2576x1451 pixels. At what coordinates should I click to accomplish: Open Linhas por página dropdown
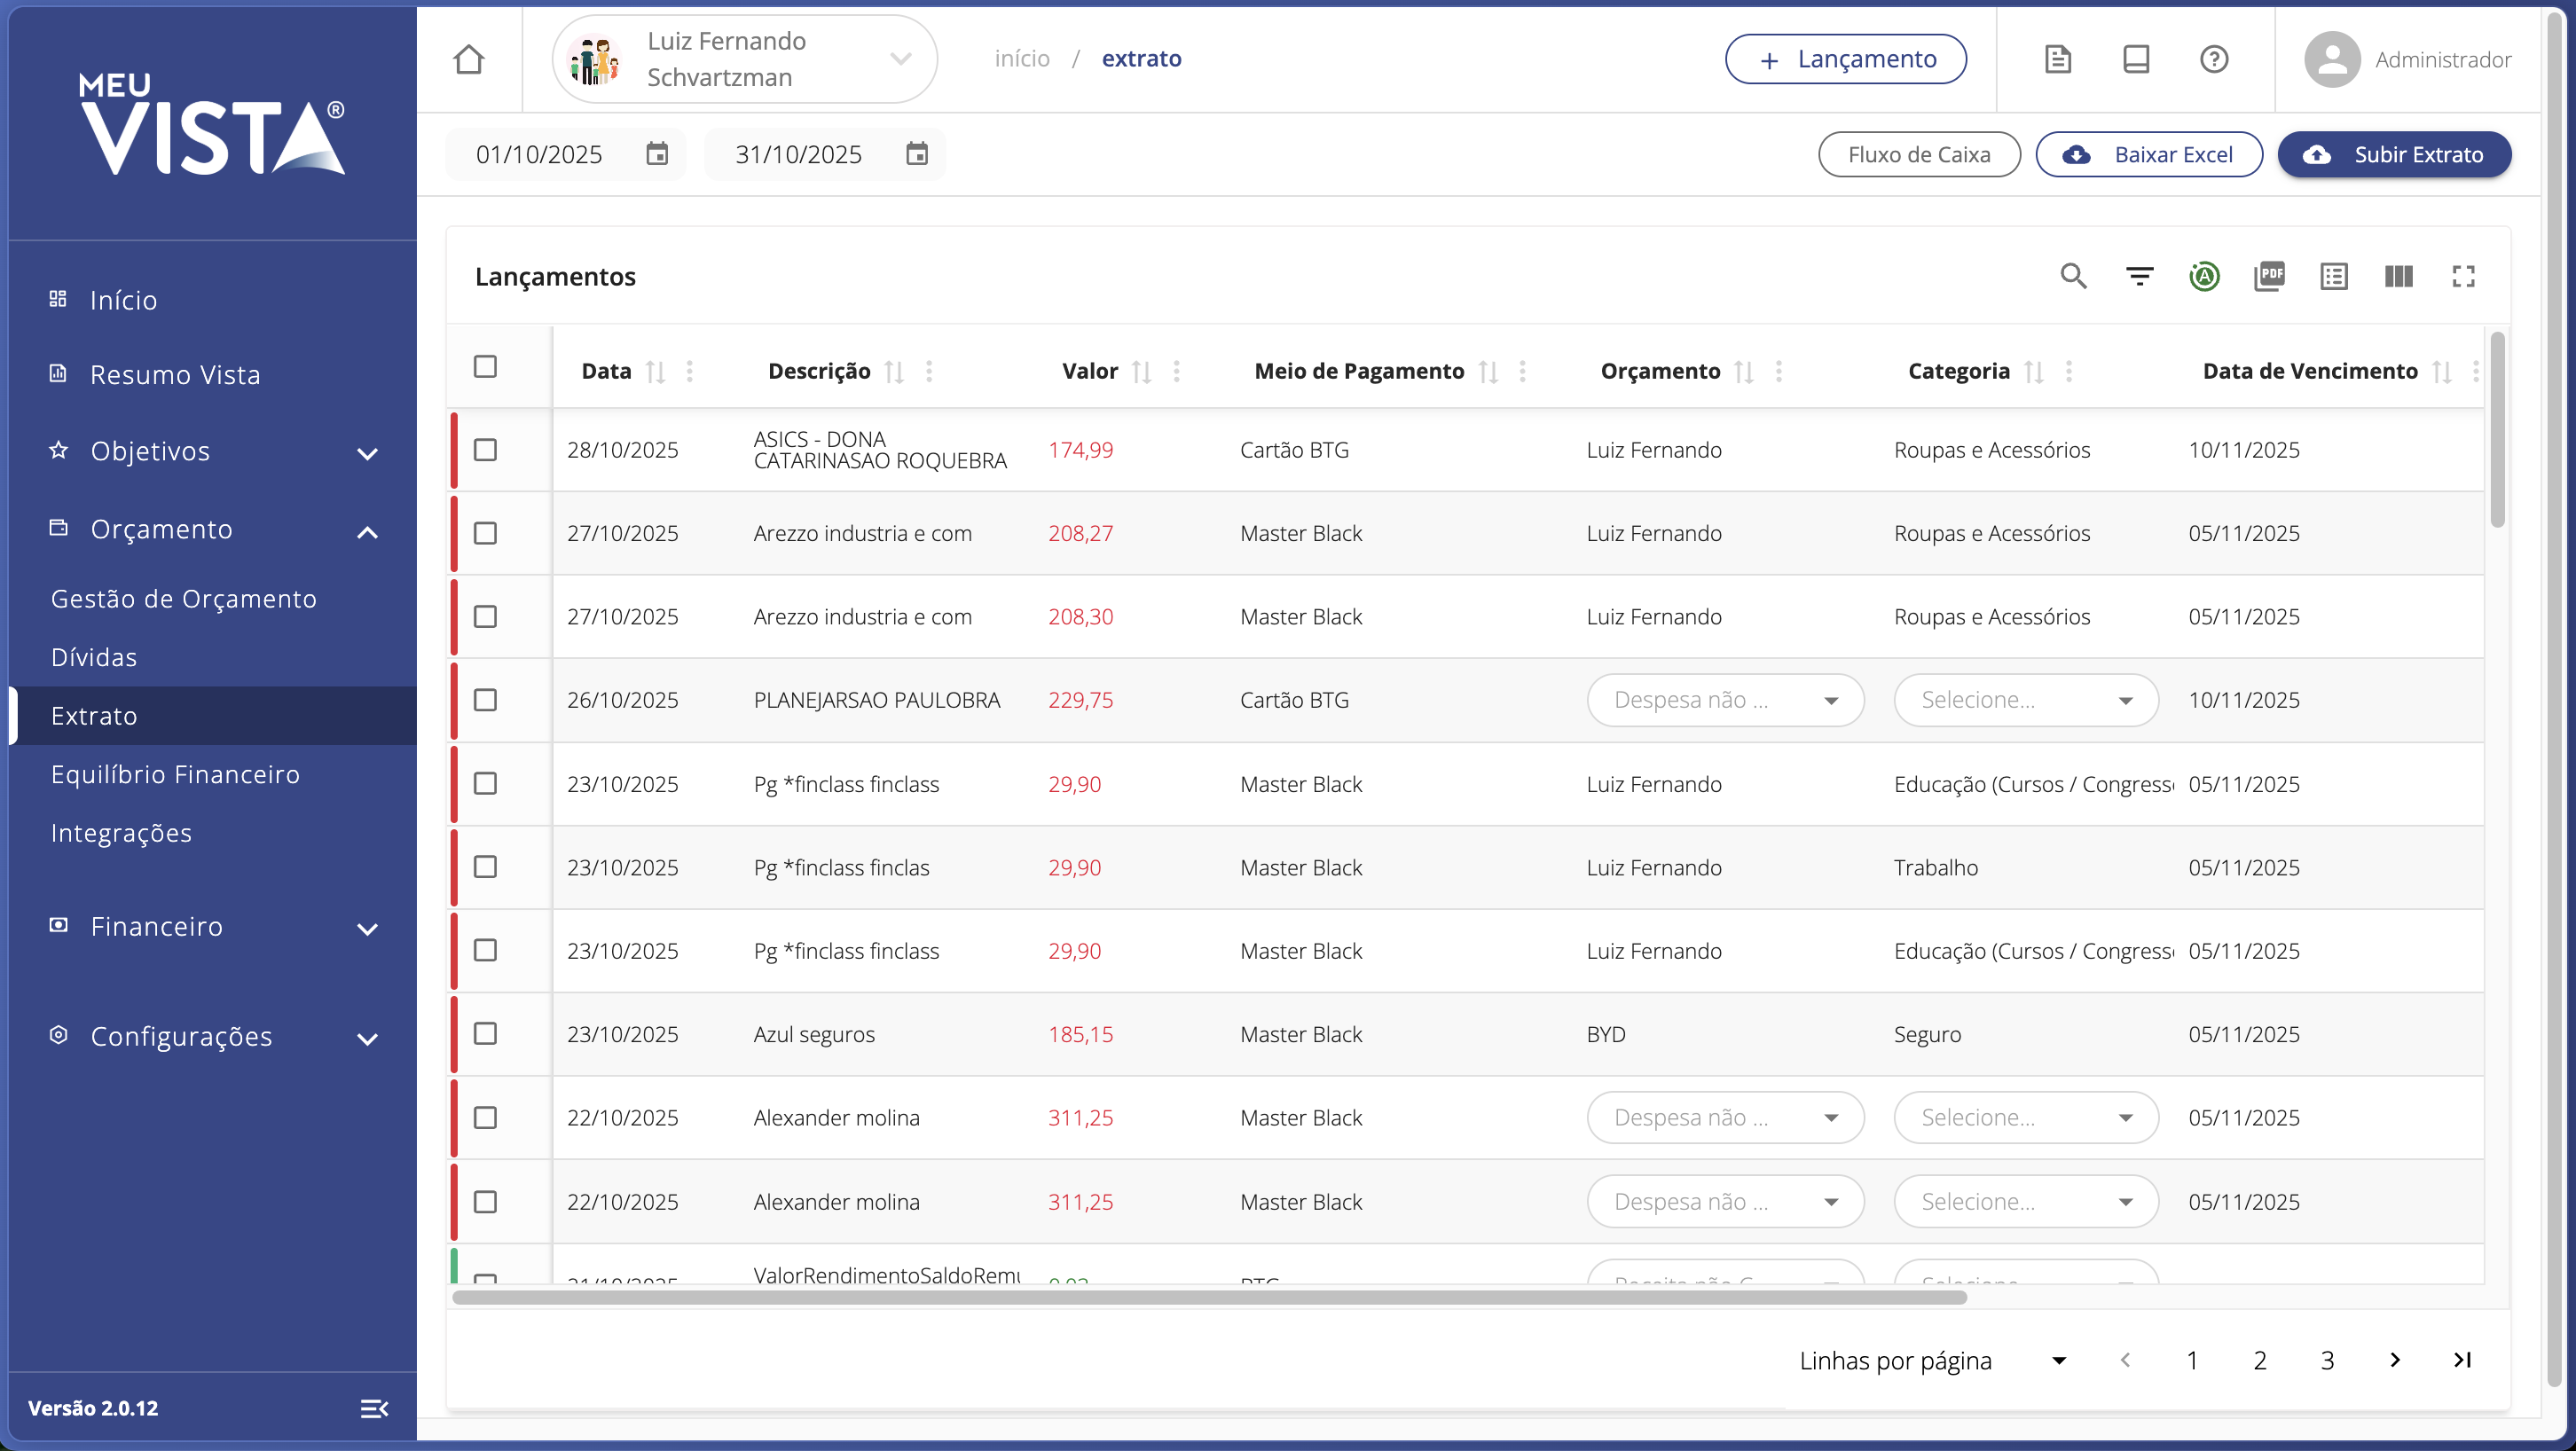pos(2058,1360)
